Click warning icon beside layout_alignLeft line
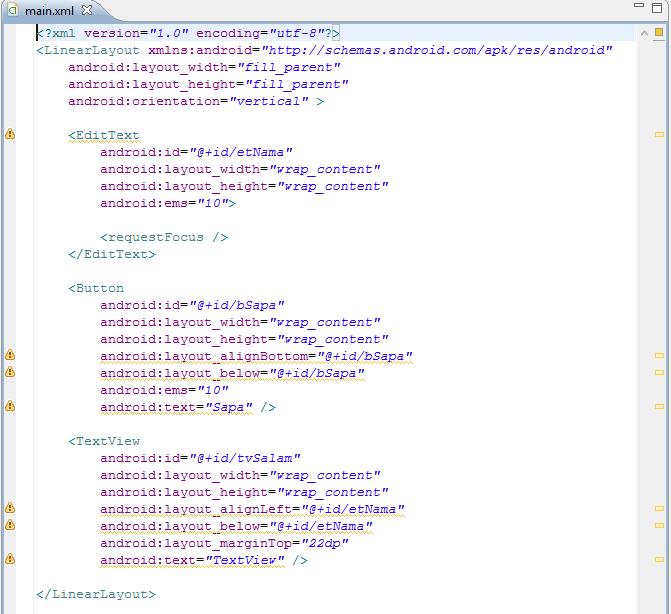The width and height of the screenshot is (671, 614). [x=10, y=508]
